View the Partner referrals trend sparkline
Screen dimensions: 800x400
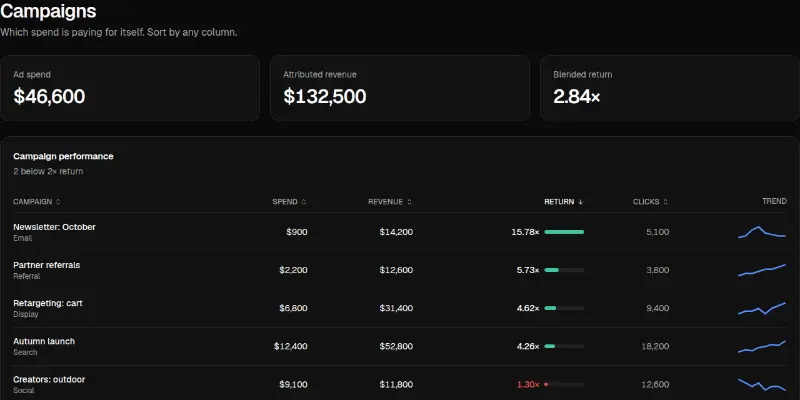tap(762, 270)
